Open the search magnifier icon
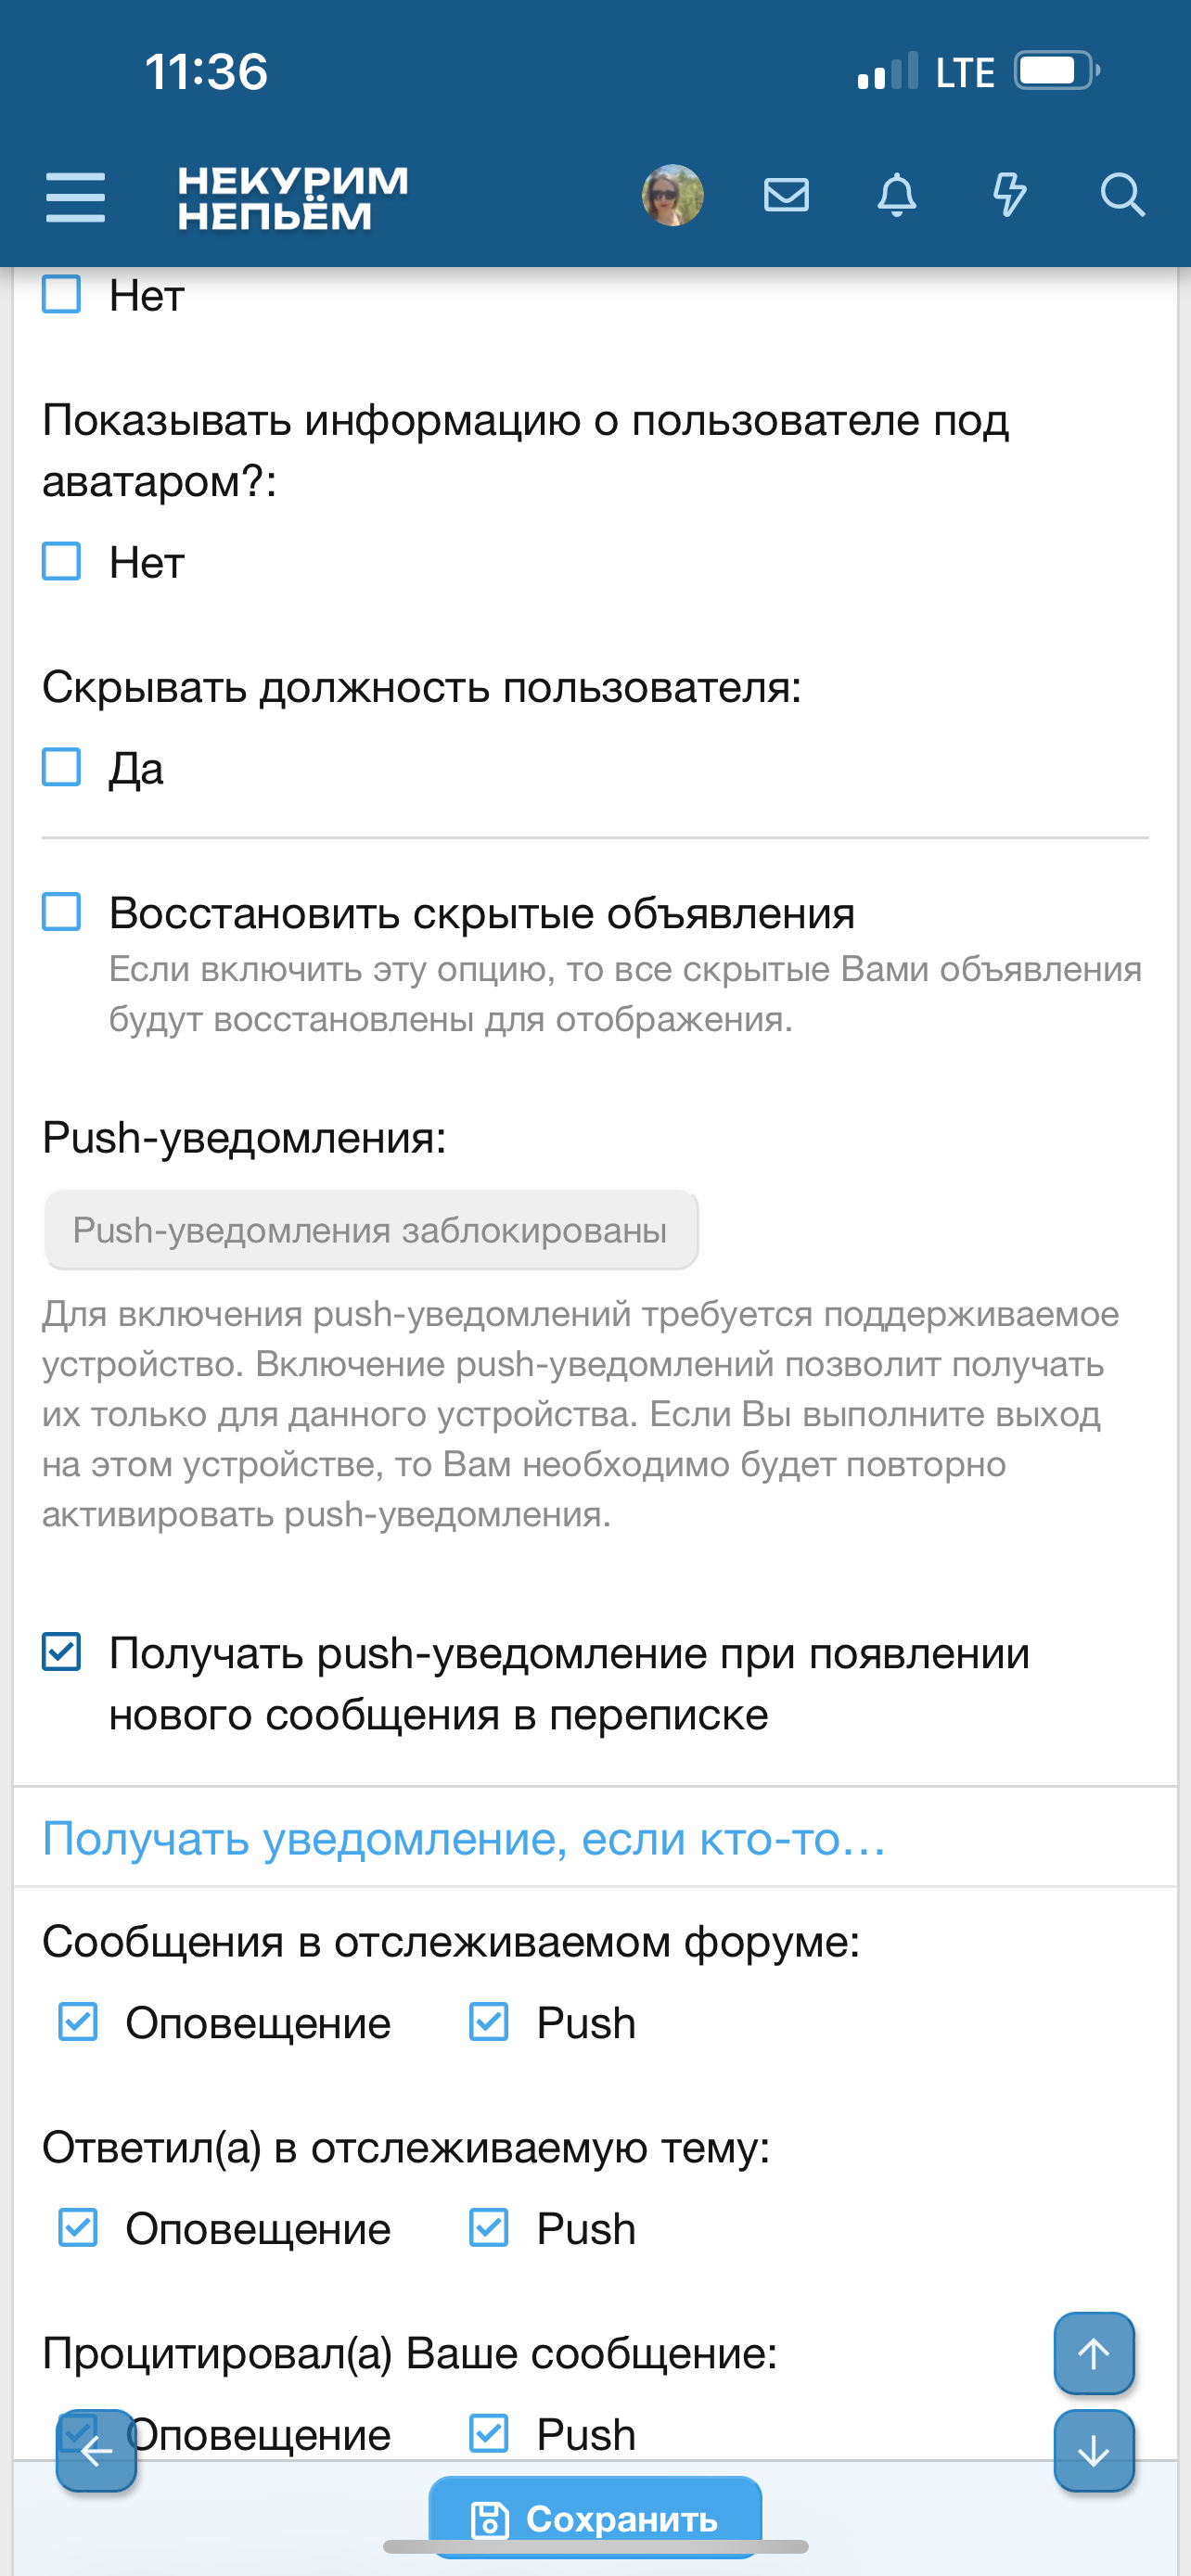Image resolution: width=1191 pixels, height=2576 pixels. (x=1122, y=195)
